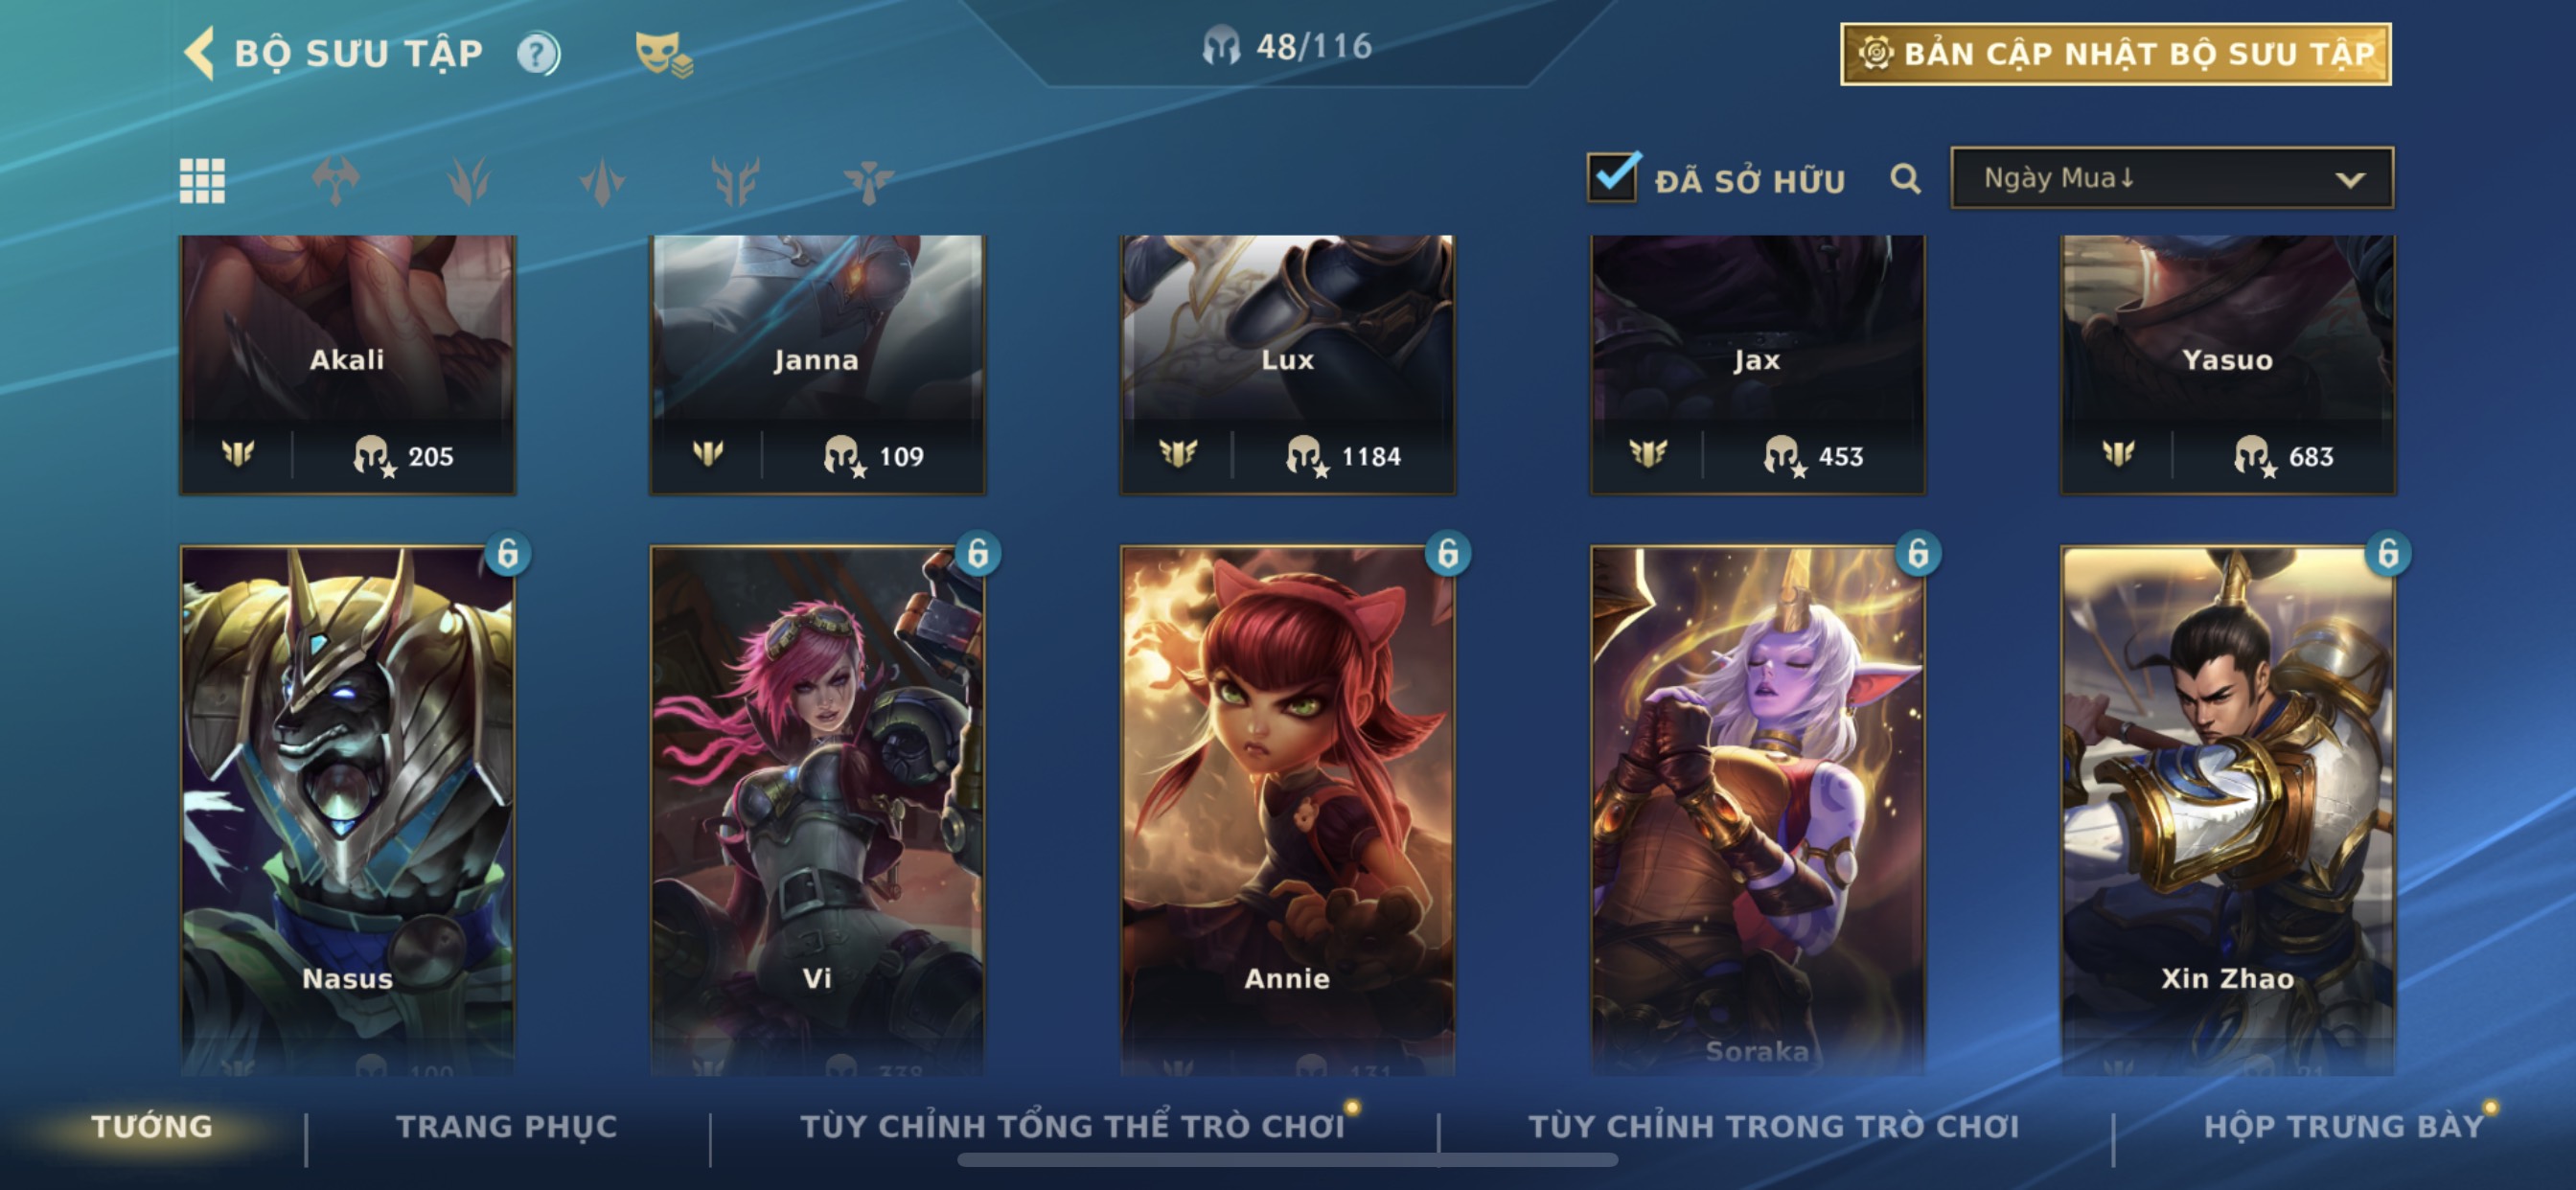This screenshot has height=1190, width=2576.
Task: Select the all-champions grid filter icon
Action: pos(202,181)
